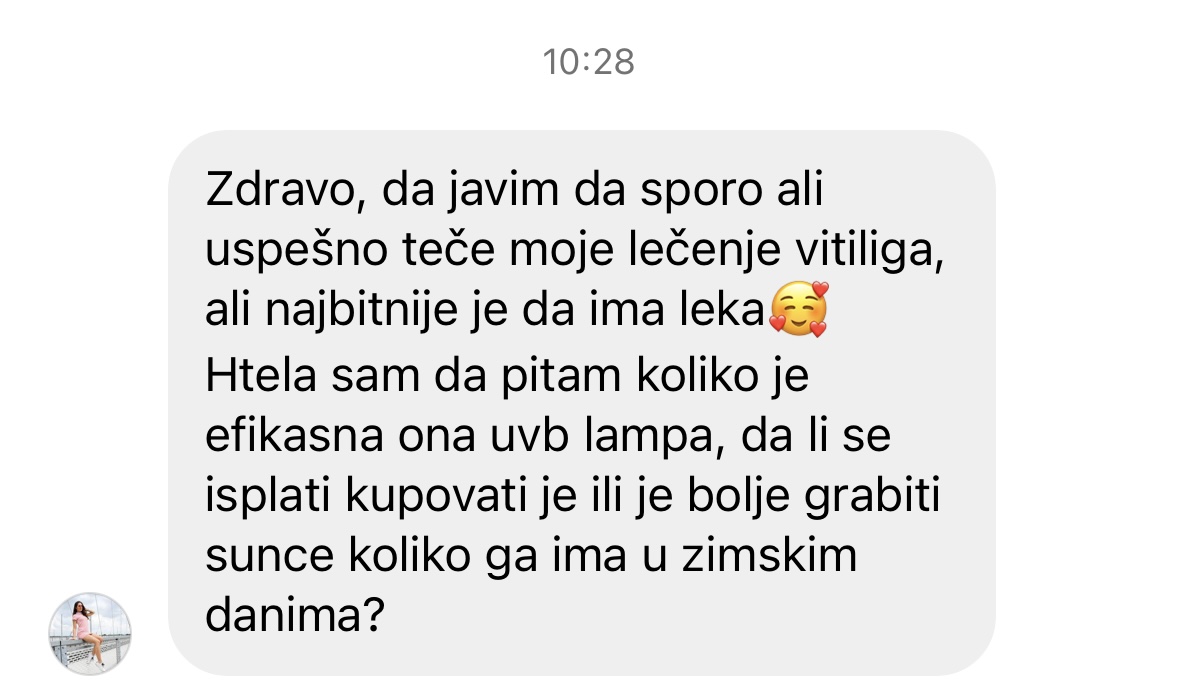Click the word "efikasna" in the message
This screenshot has width=1179, height=685.
pyautogui.click(x=294, y=435)
